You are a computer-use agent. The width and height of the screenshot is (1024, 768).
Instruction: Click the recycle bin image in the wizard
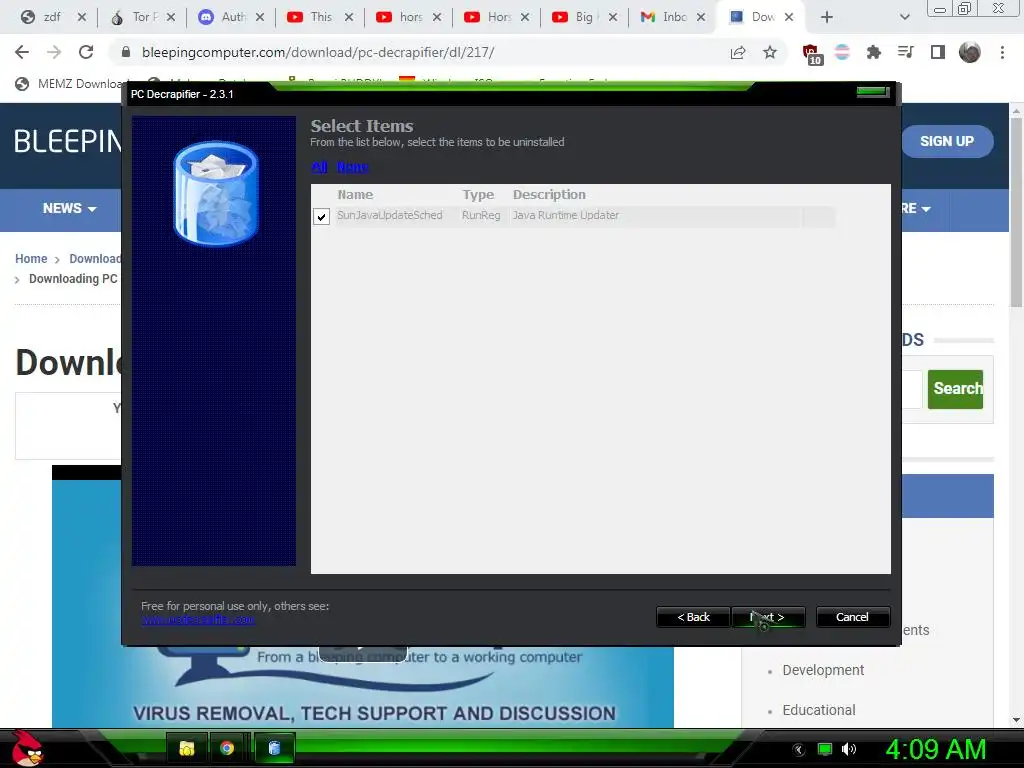pyautogui.click(x=216, y=194)
